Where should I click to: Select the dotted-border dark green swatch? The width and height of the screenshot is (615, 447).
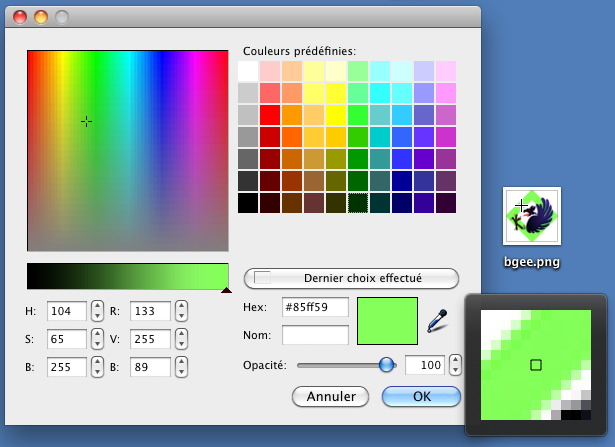click(358, 203)
